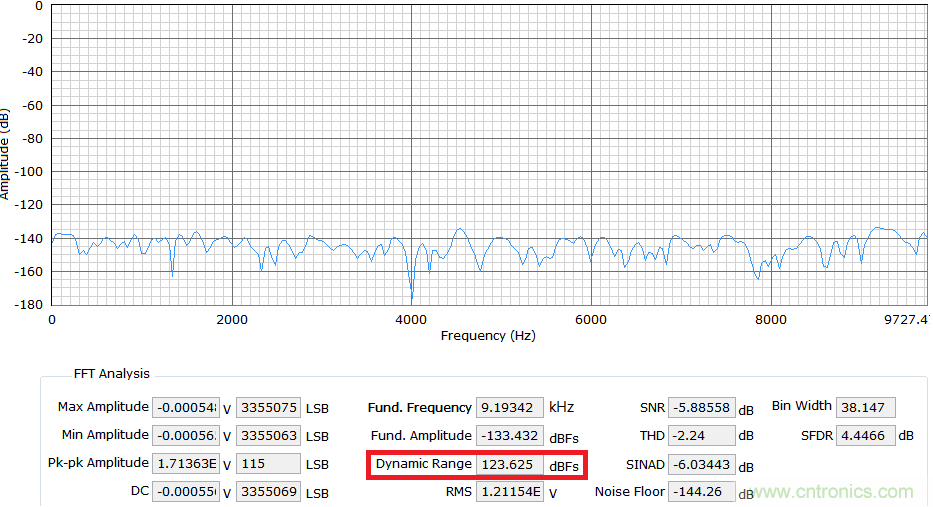Click the RMS voltage value field
Screen dimensions: 933x507
510,492
